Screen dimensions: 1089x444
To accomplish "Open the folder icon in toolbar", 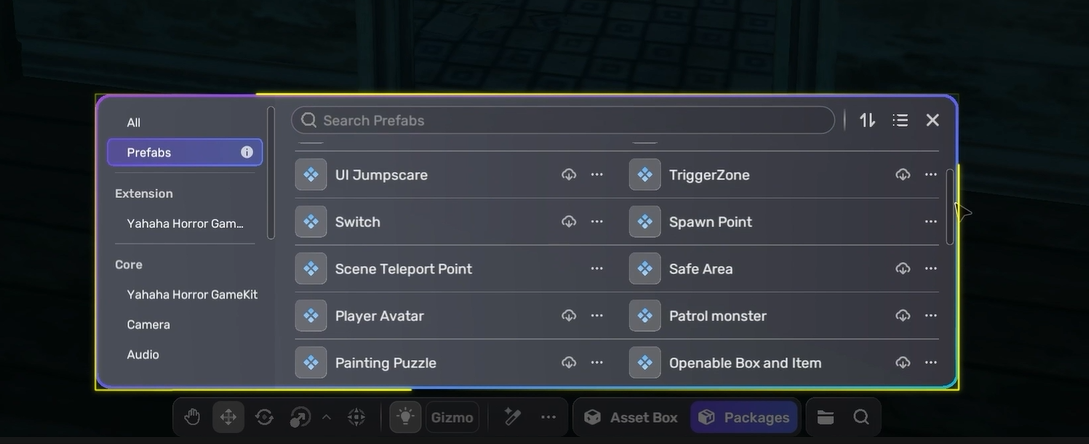I will [825, 417].
